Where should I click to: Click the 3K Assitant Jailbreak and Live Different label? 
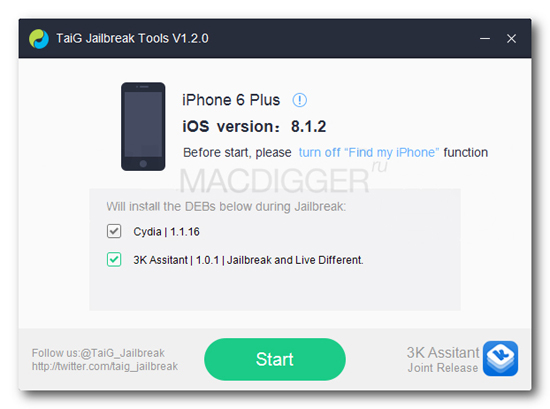point(248,260)
